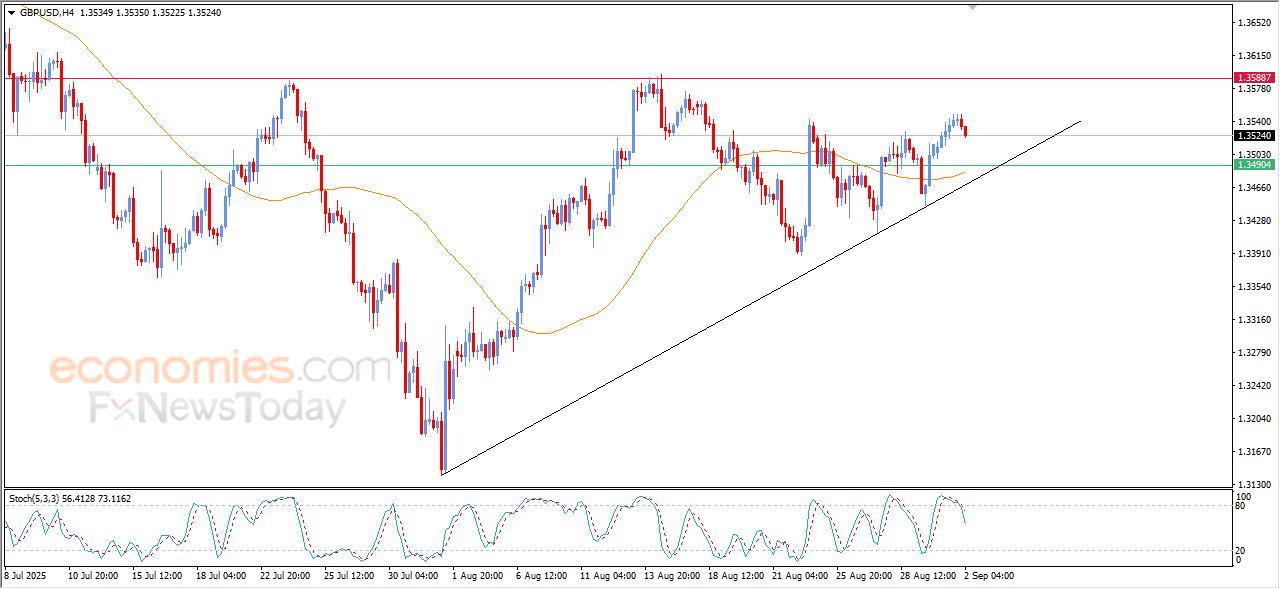The width and height of the screenshot is (1280, 589).
Task: Click the 1.33160 price axis label
Action: pos(1254,319)
